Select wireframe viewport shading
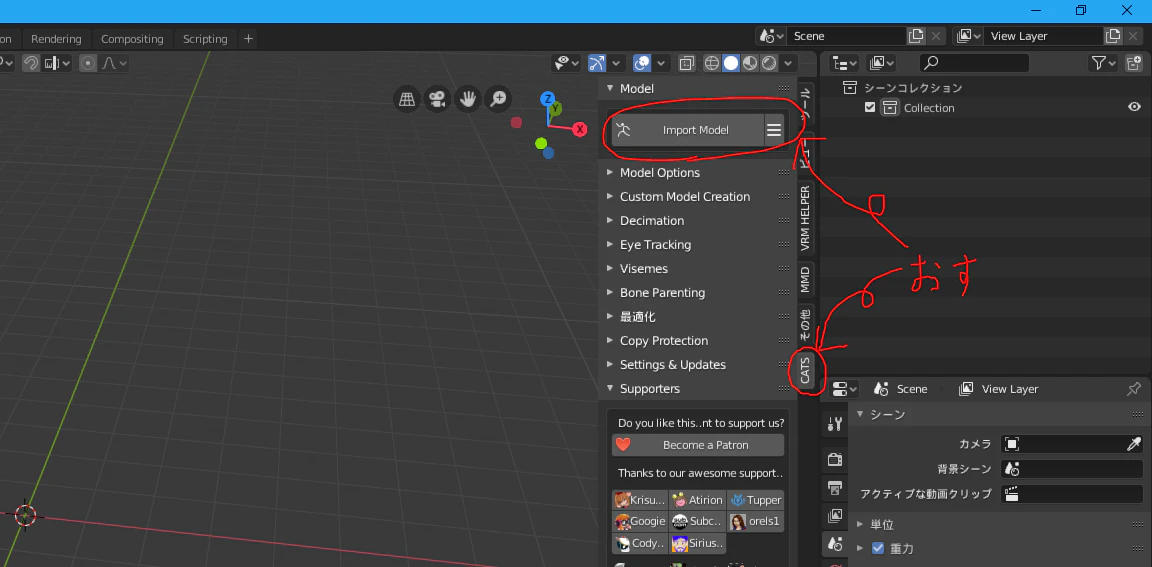Screen dimensions: 1152x567 point(711,63)
